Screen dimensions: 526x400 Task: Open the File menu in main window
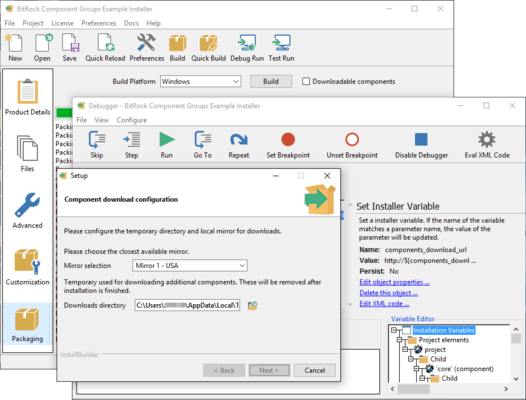point(10,23)
